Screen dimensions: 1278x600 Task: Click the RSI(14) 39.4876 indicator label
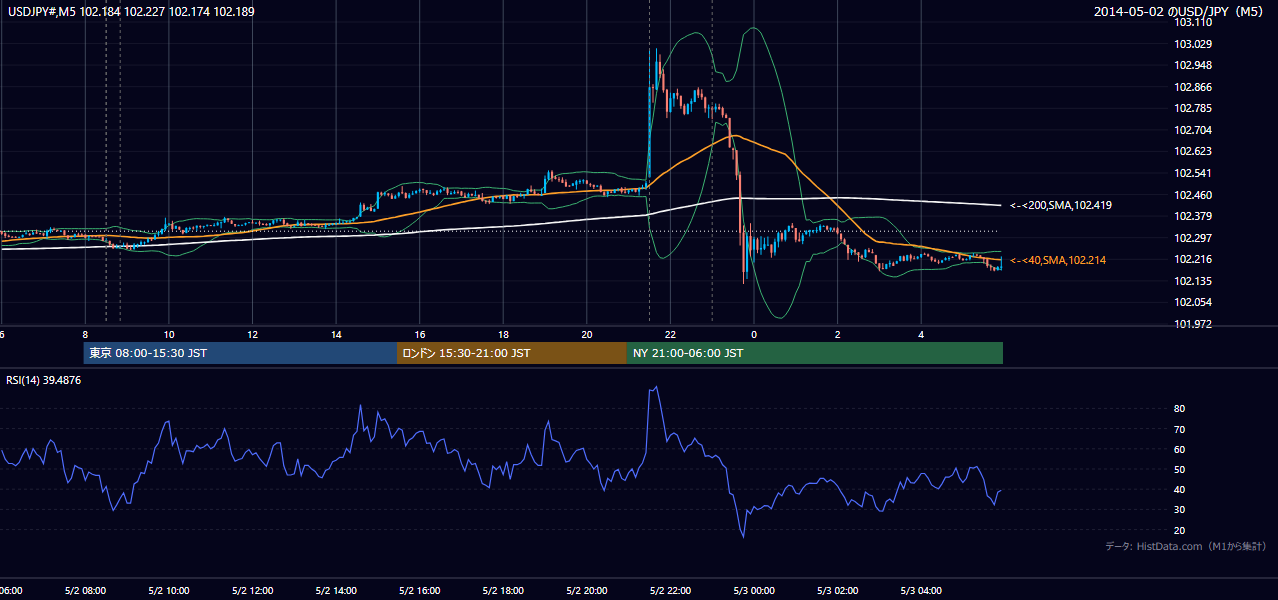[44, 380]
